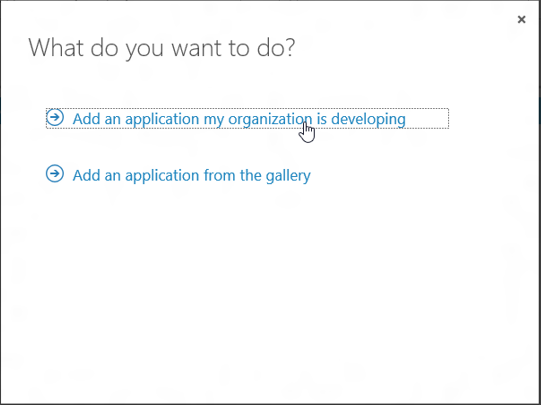The width and height of the screenshot is (541, 405).
Task: Click the arrow icon beside gallery option
Action: 55,174
